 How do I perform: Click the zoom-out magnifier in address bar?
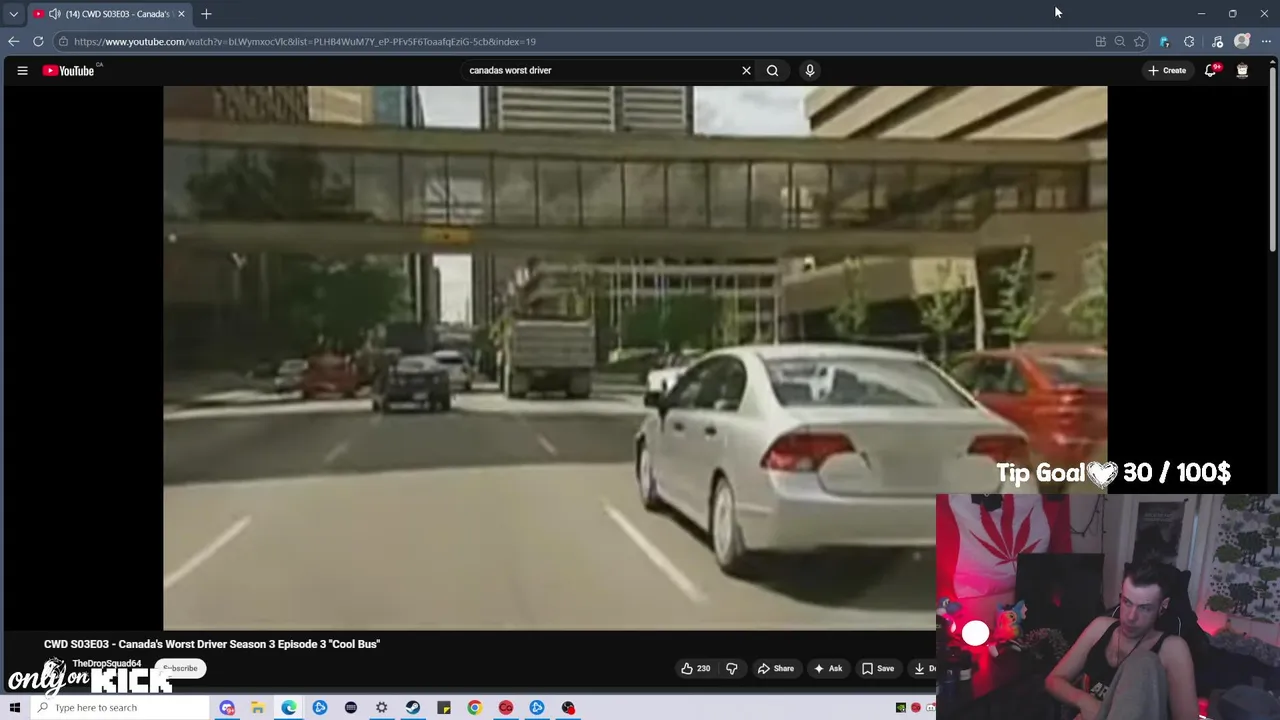coord(1120,41)
